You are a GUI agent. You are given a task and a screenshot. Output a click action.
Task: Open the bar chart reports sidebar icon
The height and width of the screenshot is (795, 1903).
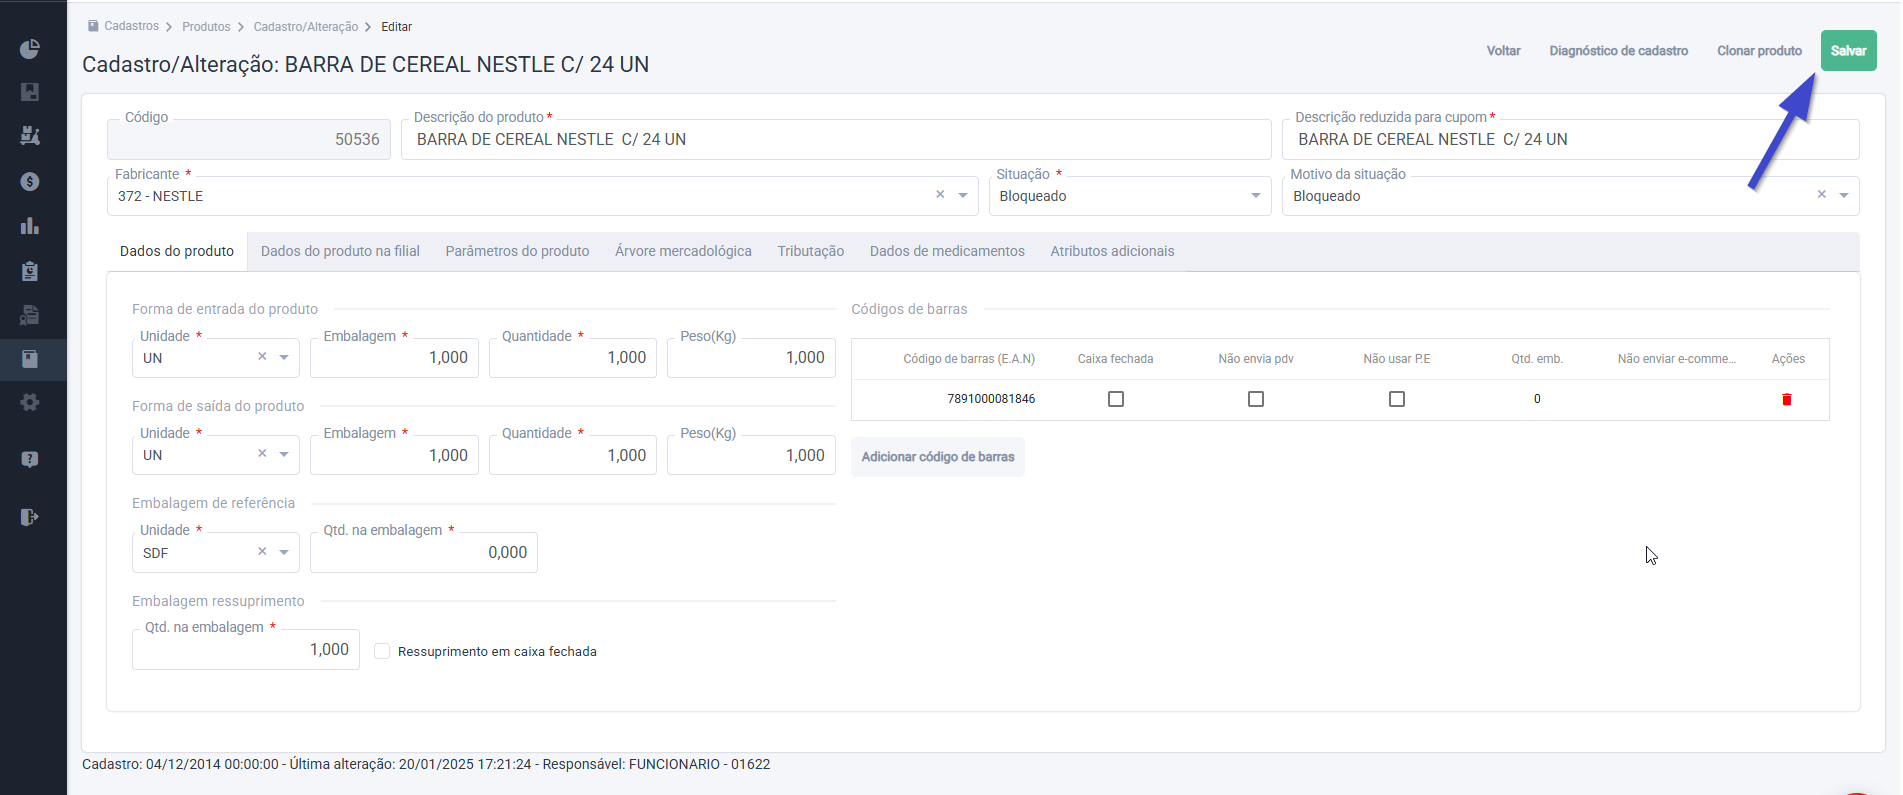[x=30, y=226]
